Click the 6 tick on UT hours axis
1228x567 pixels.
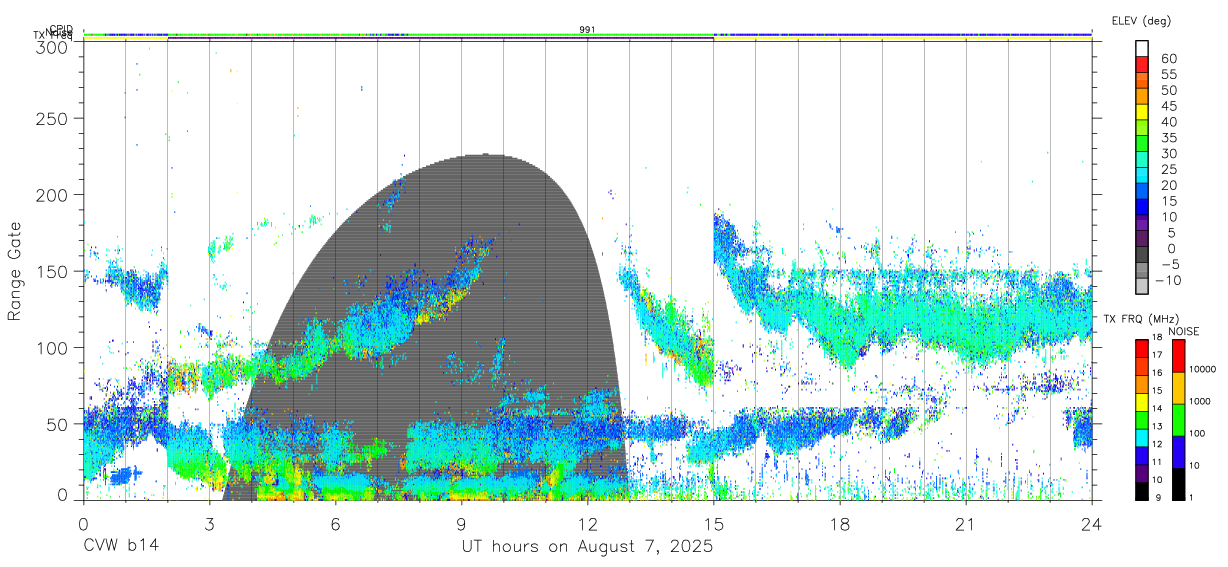coord(336,524)
